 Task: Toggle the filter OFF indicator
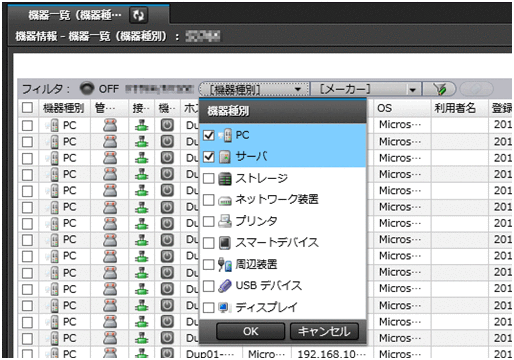click(87, 89)
